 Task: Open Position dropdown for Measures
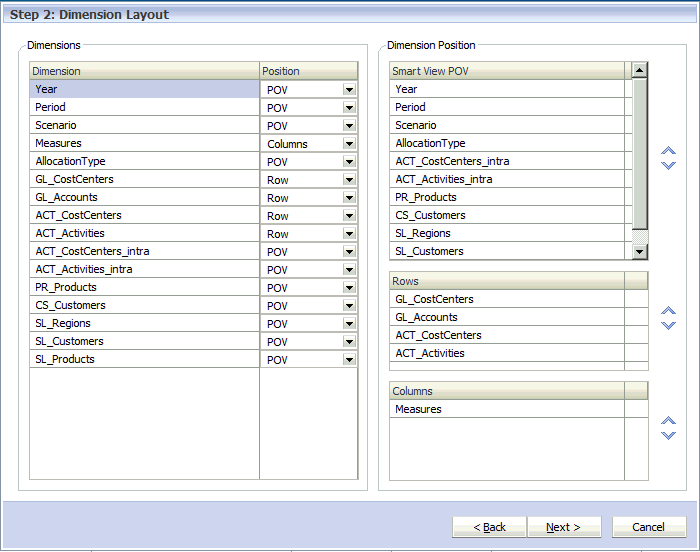(x=349, y=144)
